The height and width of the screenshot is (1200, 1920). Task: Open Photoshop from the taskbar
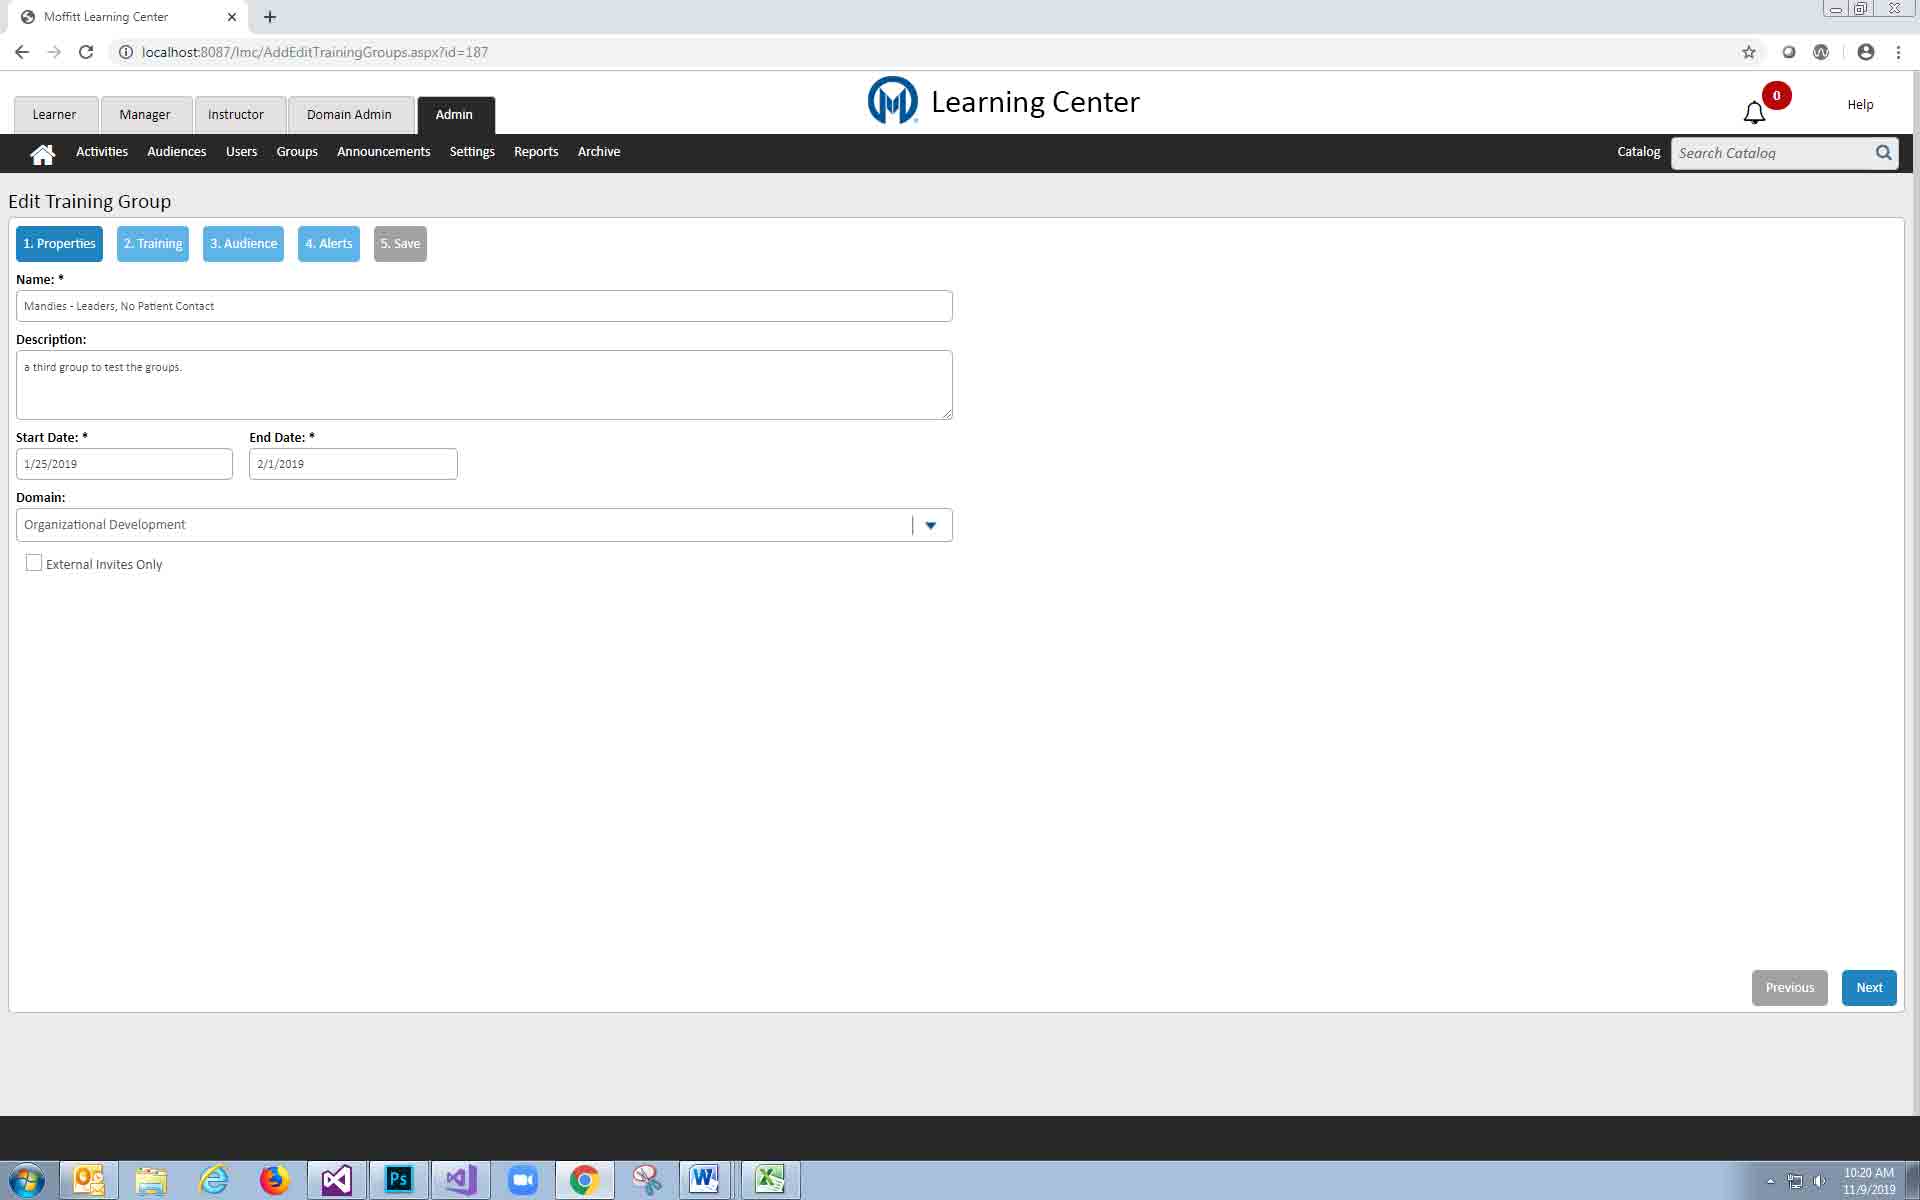click(398, 1180)
